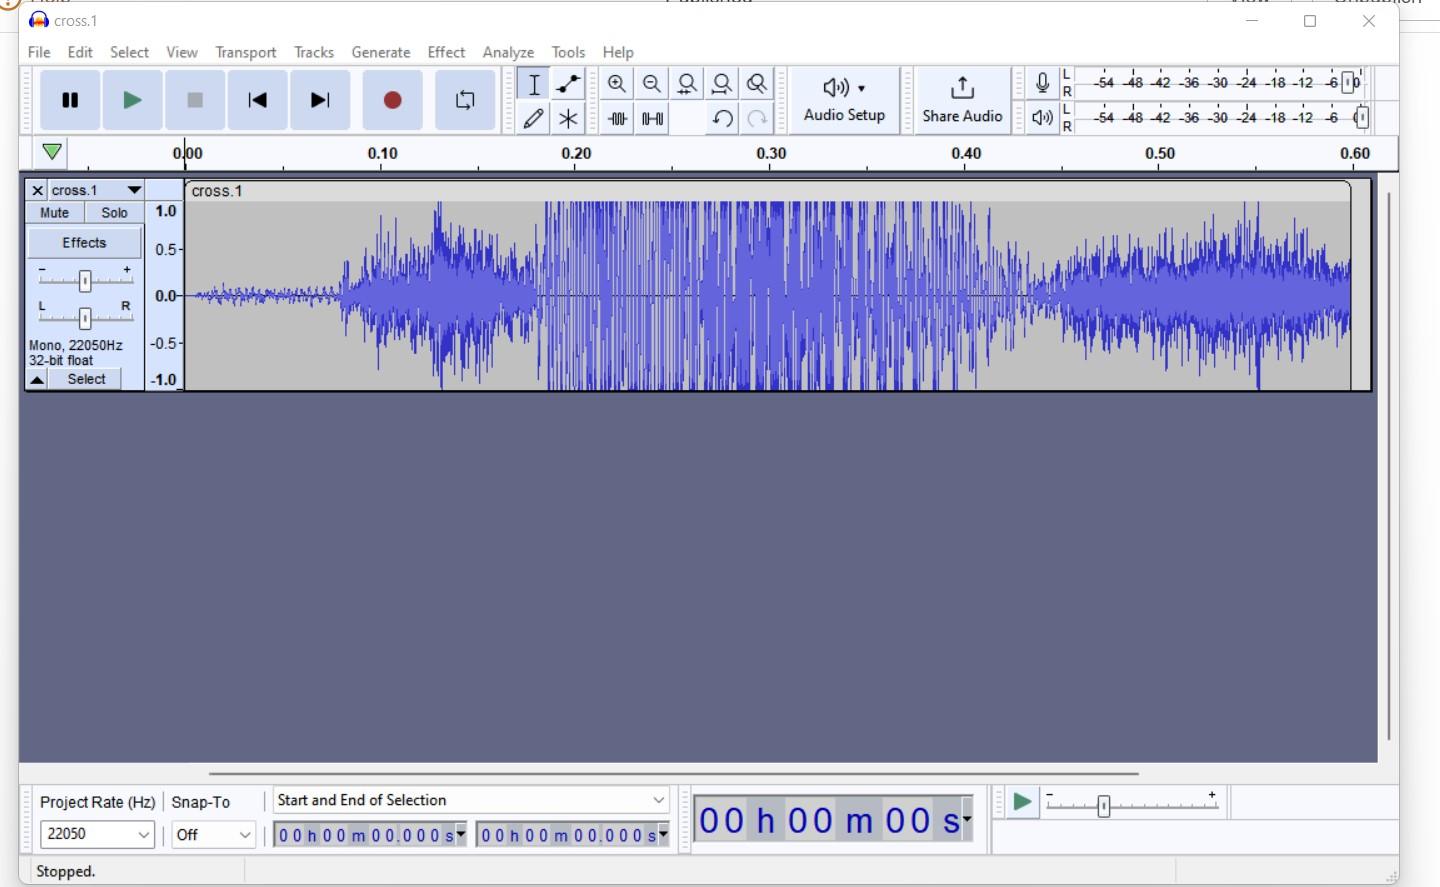Click the speaker playback meter icon
Screen dimensions: 1440x887
tap(1042, 118)
